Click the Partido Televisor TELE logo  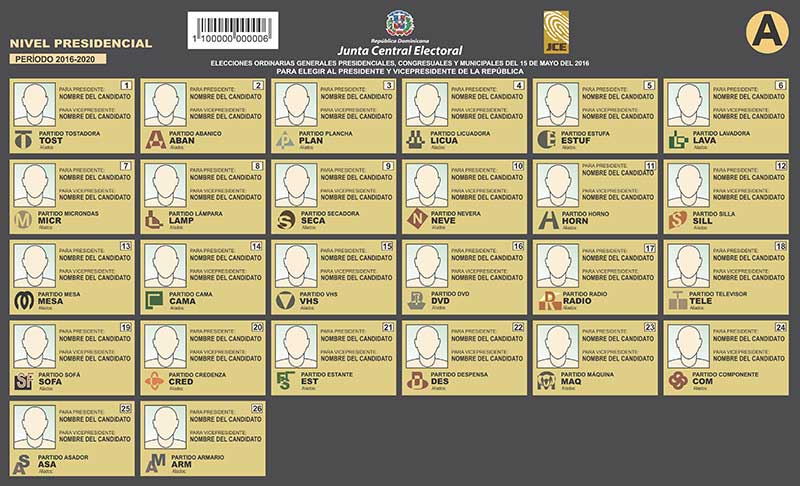click(678, 301)
